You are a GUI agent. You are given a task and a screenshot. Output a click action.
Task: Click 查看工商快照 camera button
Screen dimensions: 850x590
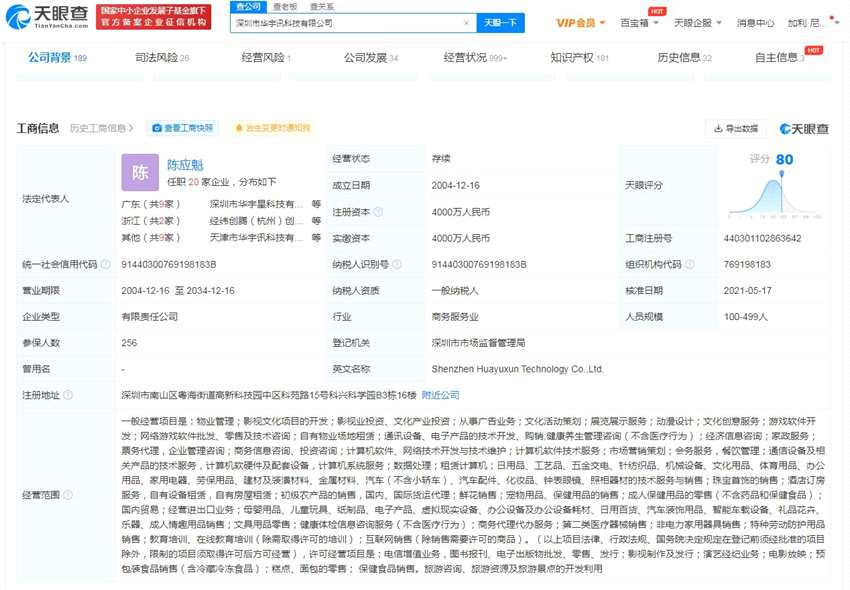[183, 128]
